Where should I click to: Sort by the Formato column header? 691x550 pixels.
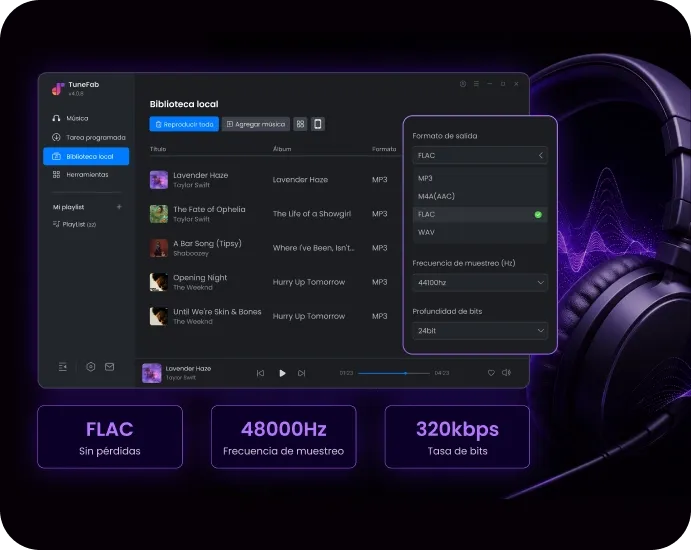384,149
